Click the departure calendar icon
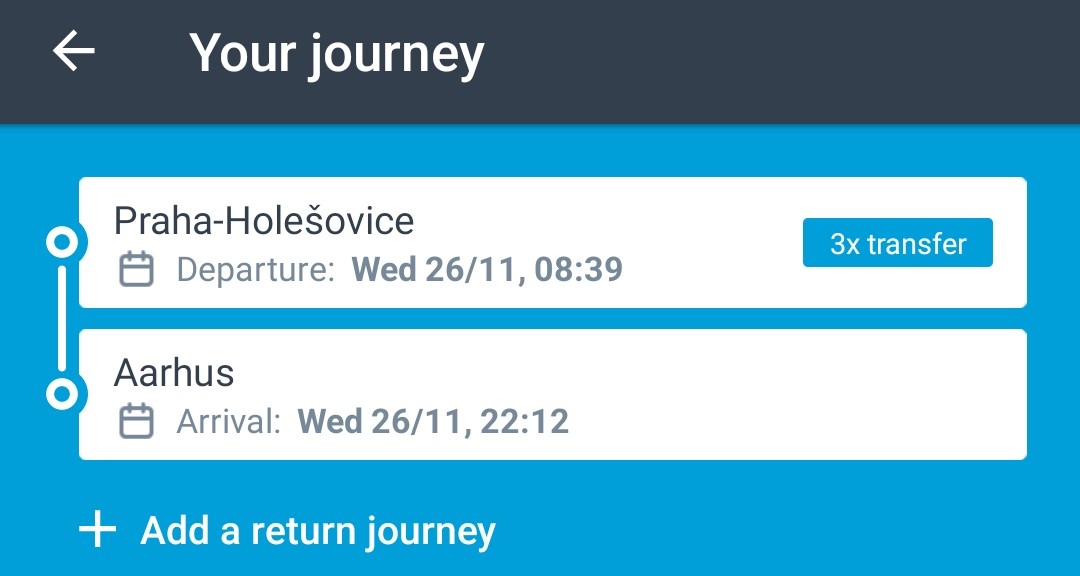1080x576 pixels. [136, 270]
